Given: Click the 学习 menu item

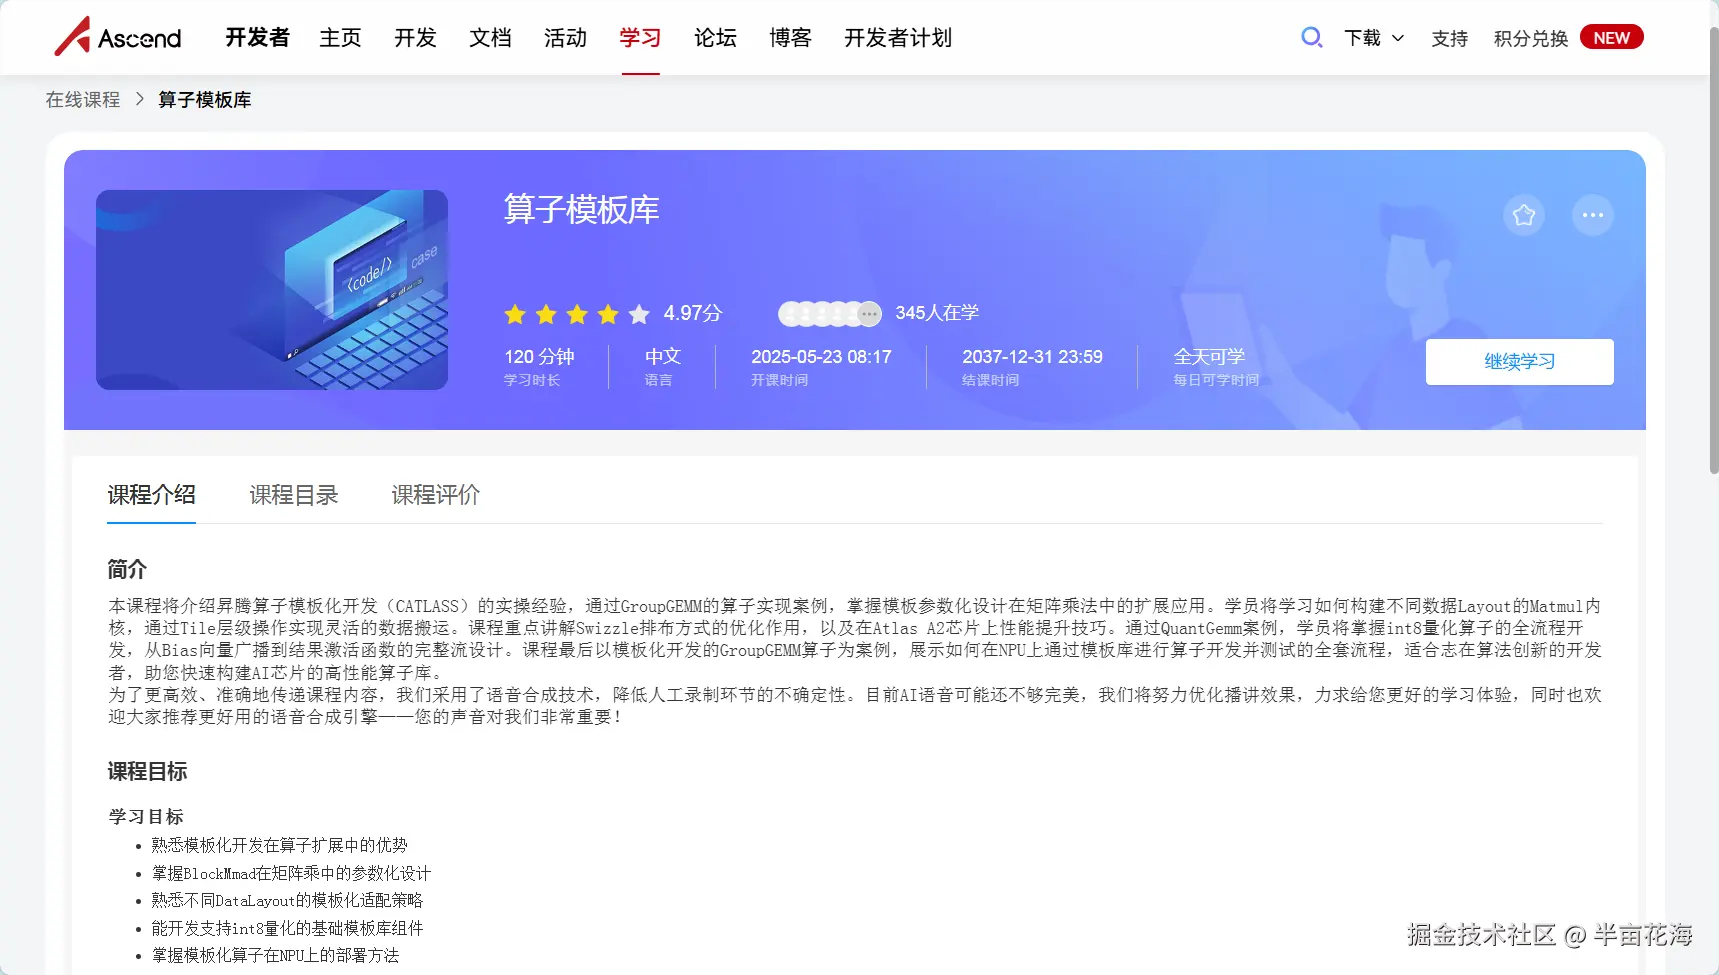Looking at the screenshot, I should click(x=640, y=38).
